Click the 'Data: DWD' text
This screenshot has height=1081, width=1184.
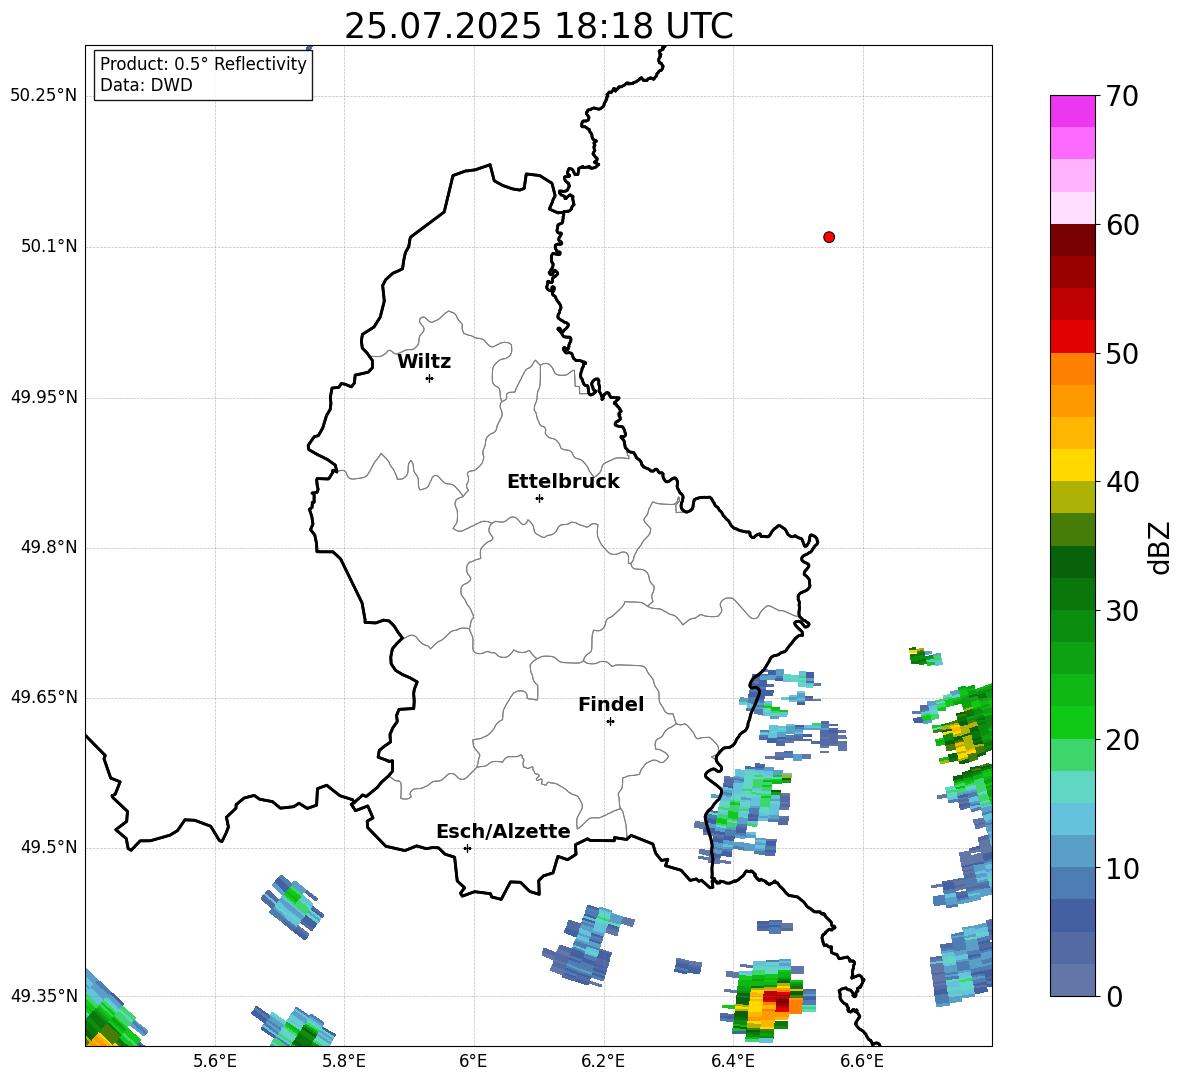pos(146,85)
